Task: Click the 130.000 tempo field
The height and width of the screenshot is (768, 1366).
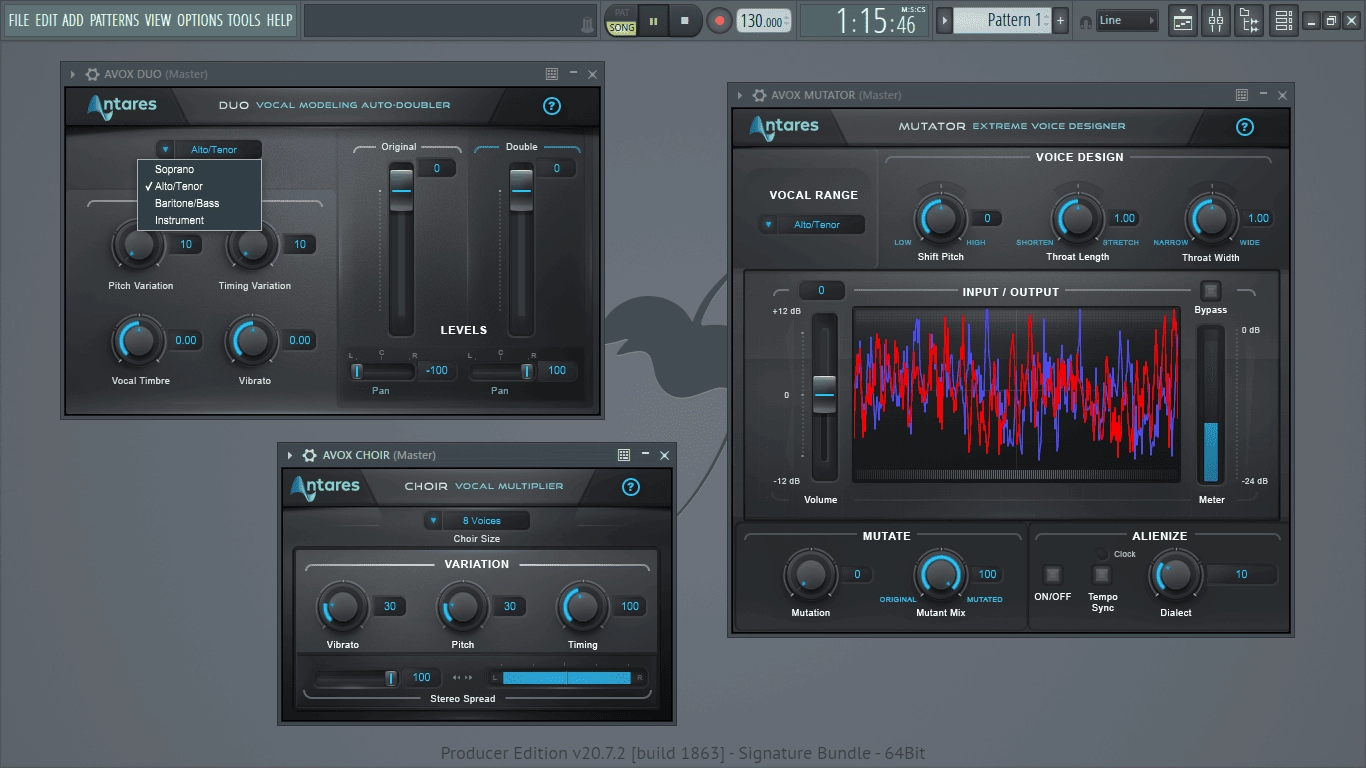Action: point(763,21)
